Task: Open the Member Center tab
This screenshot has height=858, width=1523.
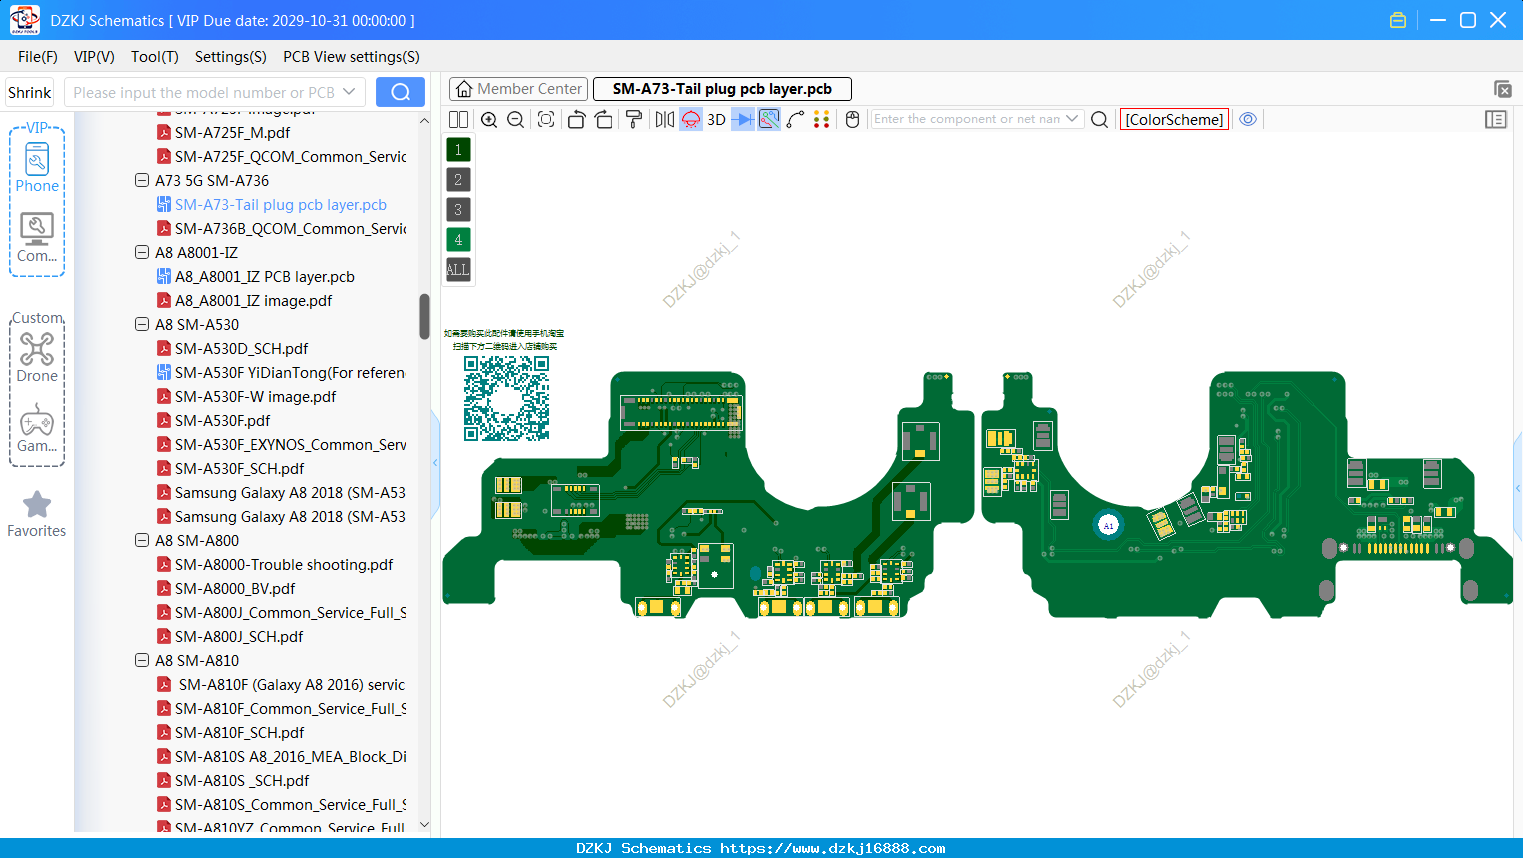Action: [518, 89]
